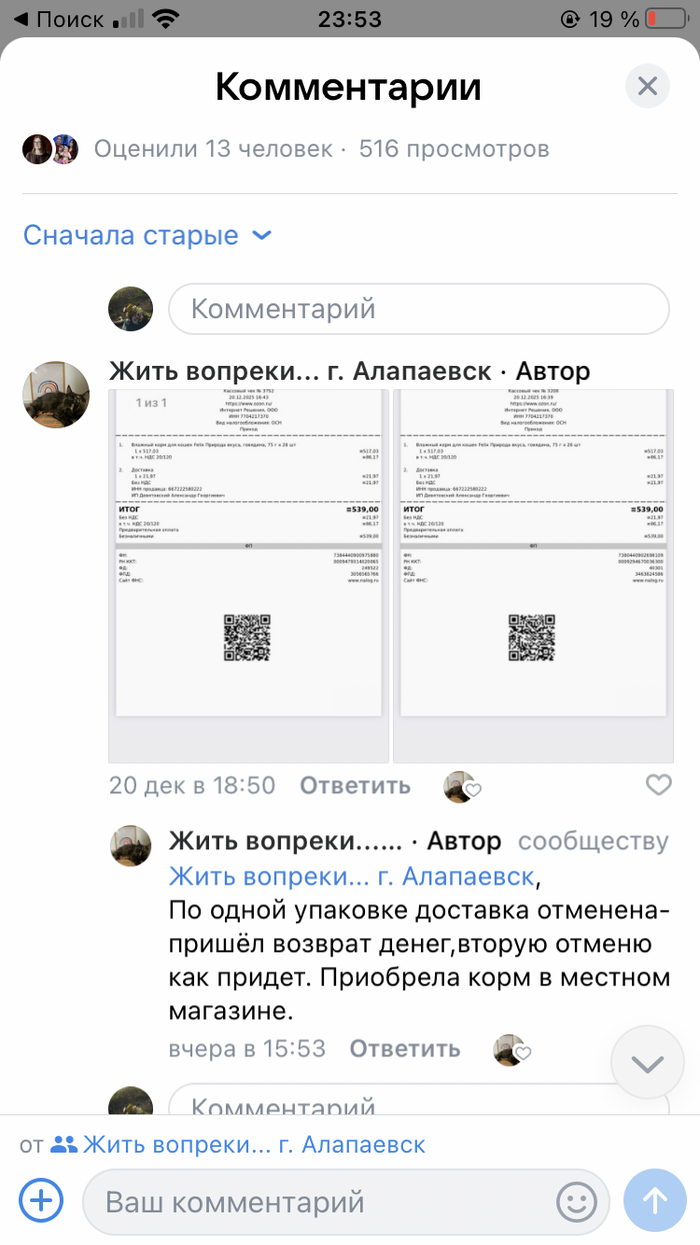Screen dimensions: 700x1245
Task: Tap the reaction avatar beside 20 дек Ответить
Action: (x=461, y=786)
